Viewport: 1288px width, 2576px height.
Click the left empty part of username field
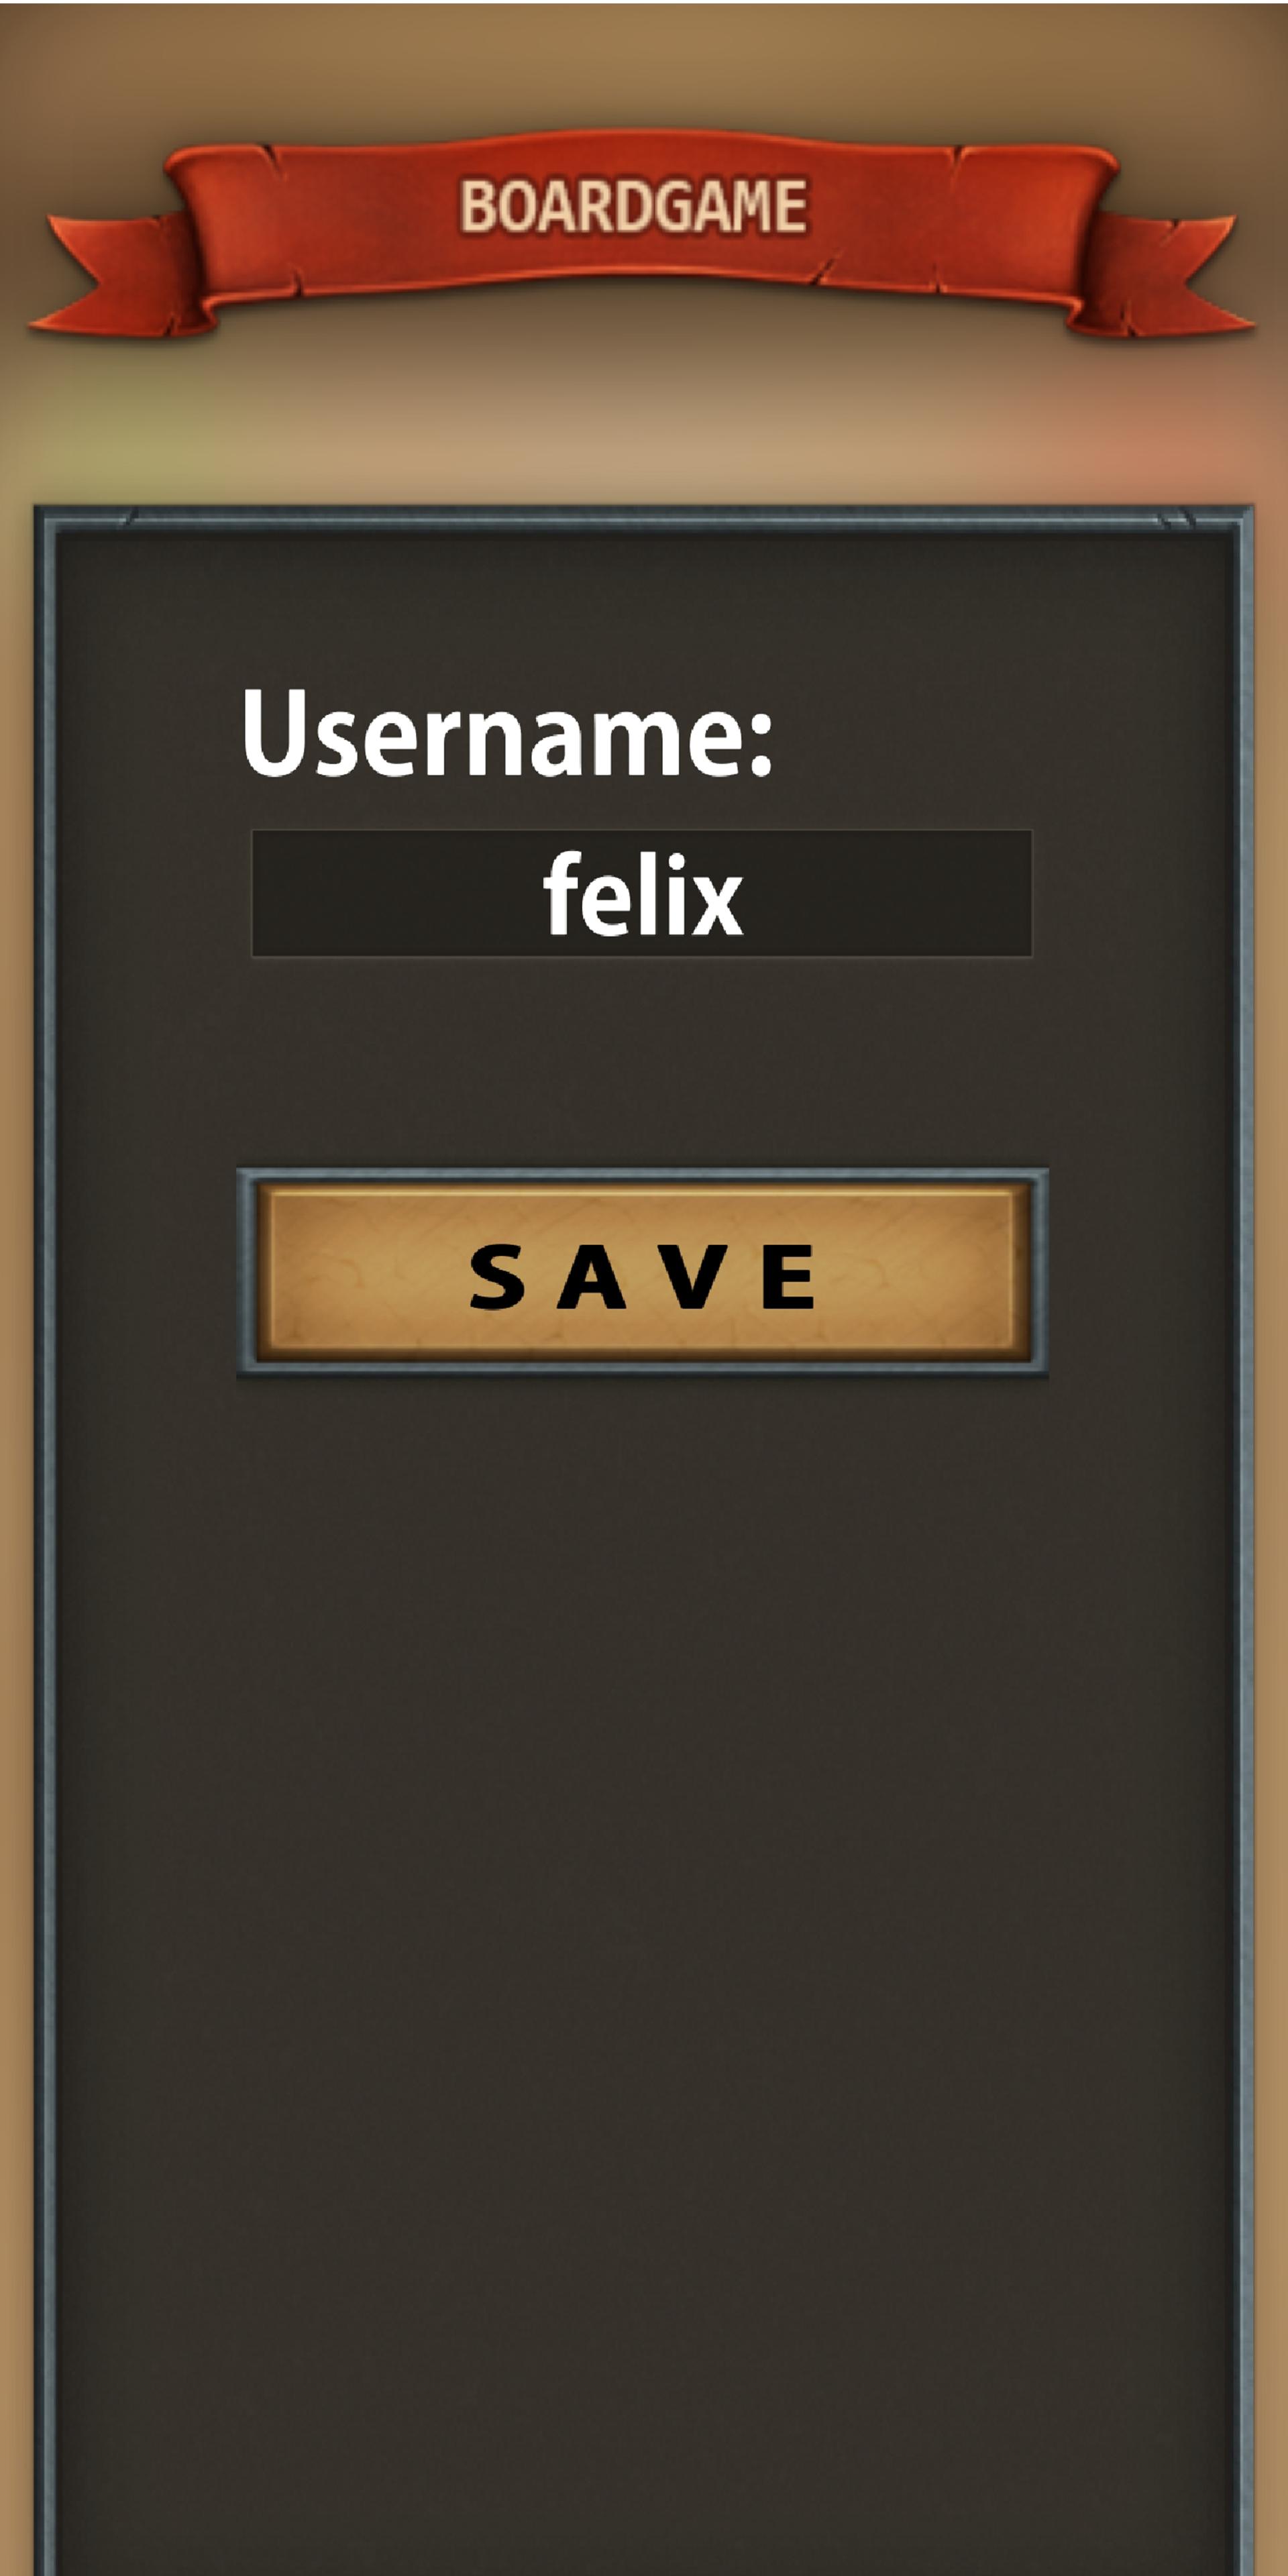(395, 893)
